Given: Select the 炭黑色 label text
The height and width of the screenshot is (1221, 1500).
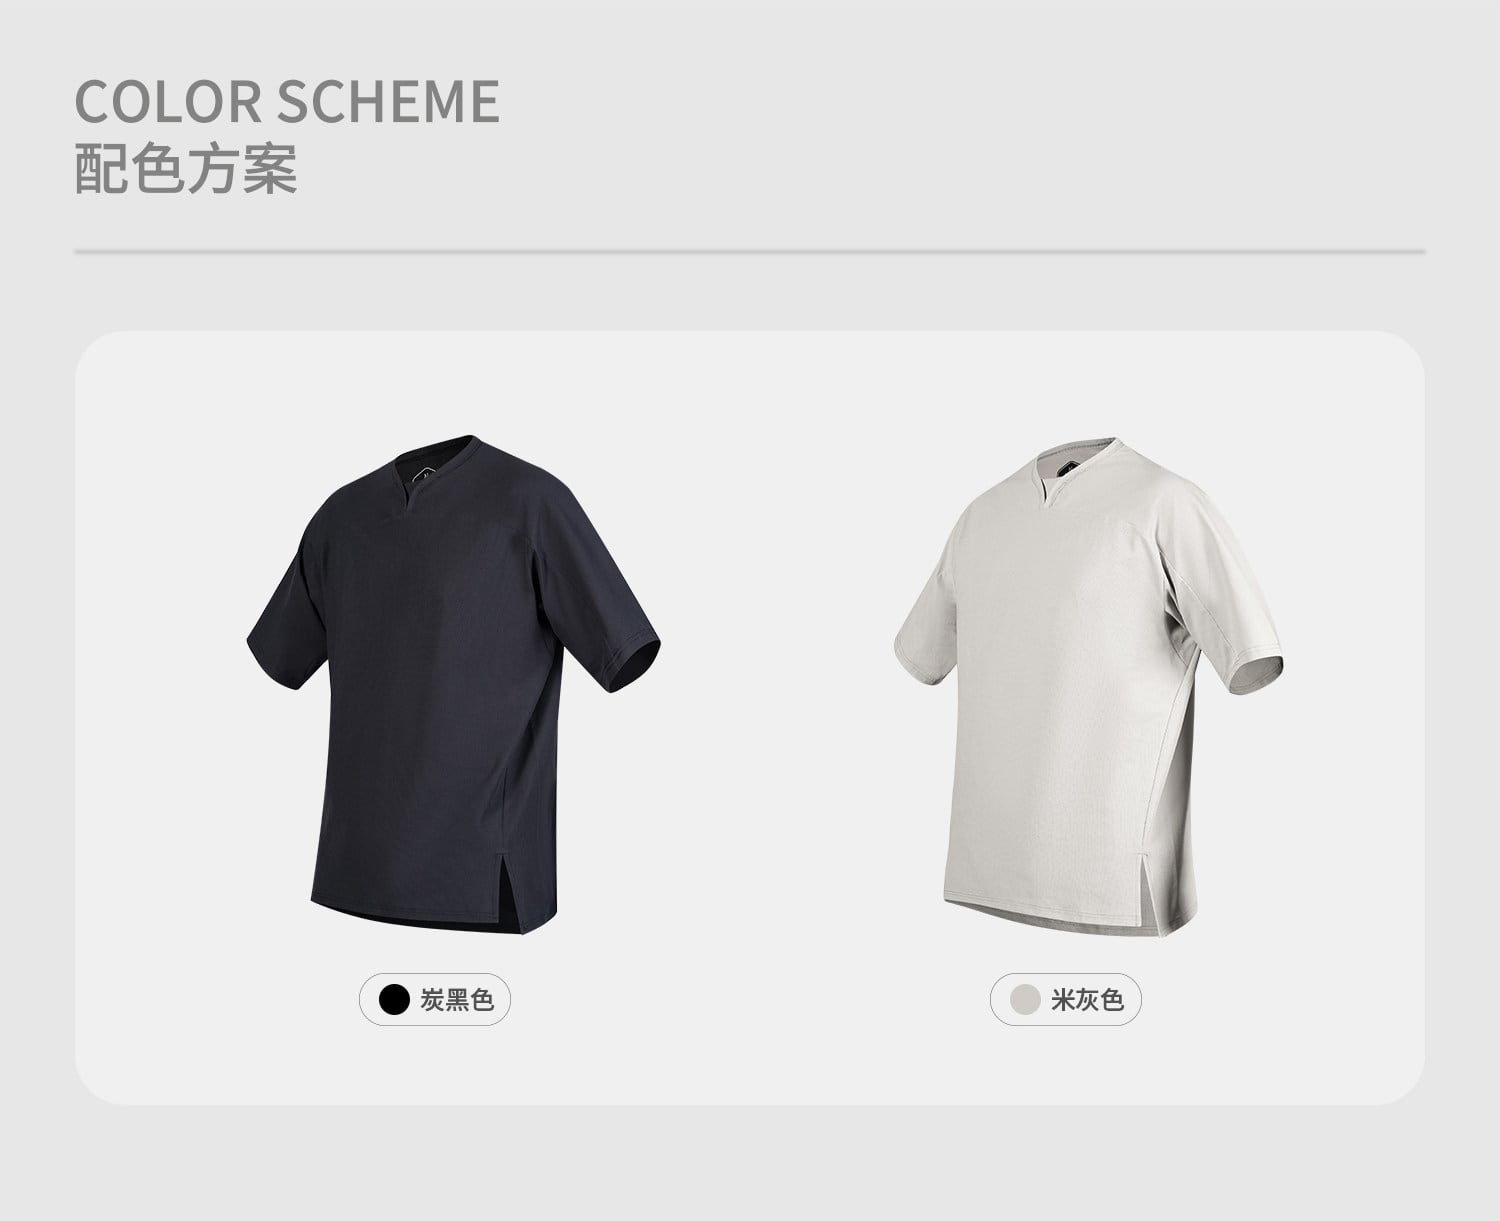Looking at the screenshot, I should coord(457,999).
